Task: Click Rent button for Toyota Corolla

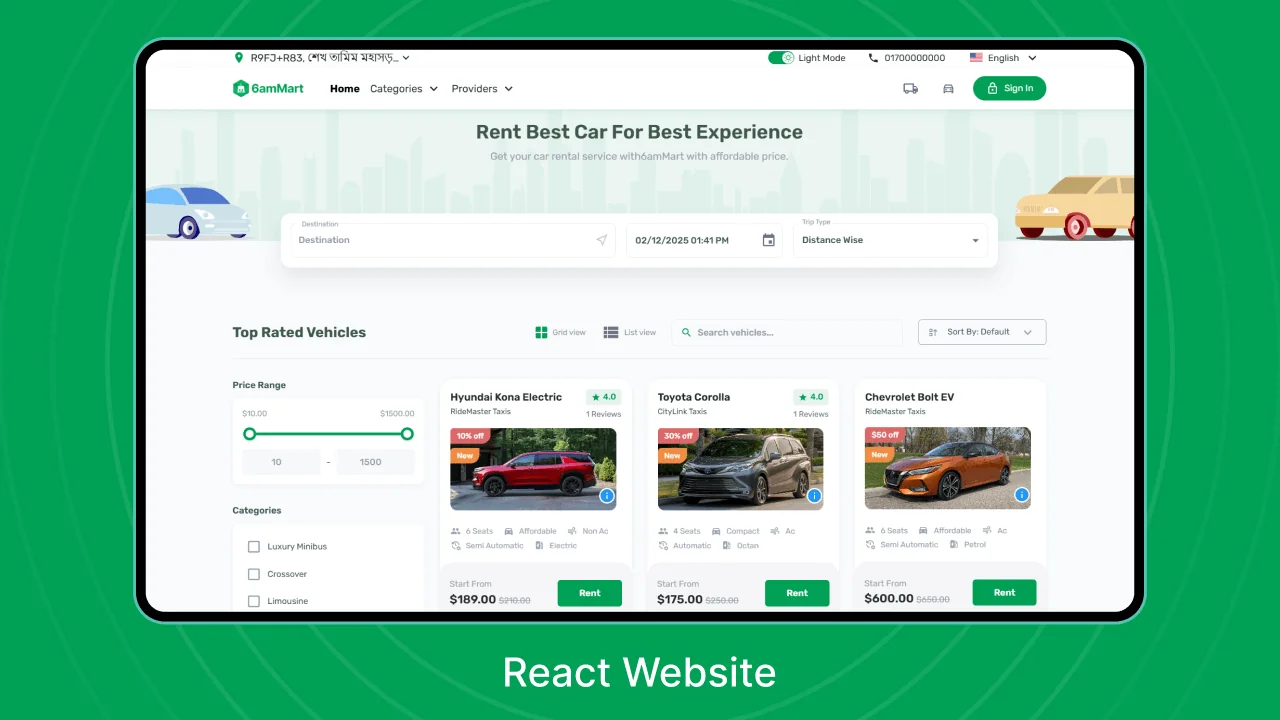Action: [796, 593]
